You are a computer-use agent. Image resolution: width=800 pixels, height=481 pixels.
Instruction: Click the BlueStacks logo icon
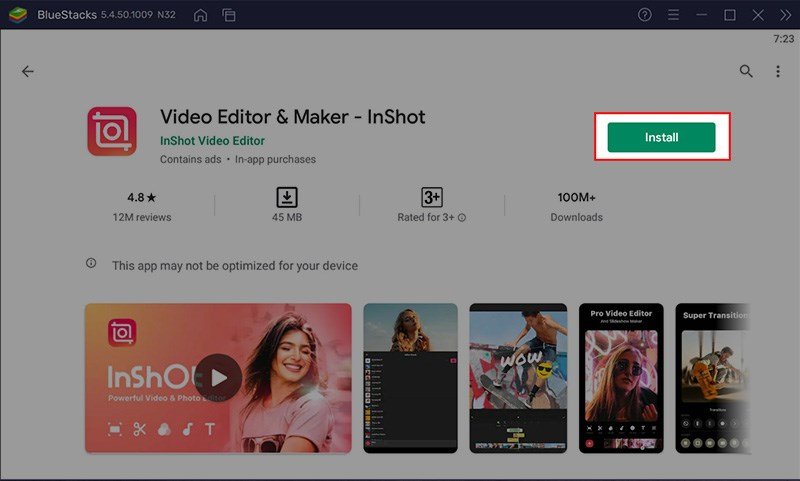click(18, 15)
